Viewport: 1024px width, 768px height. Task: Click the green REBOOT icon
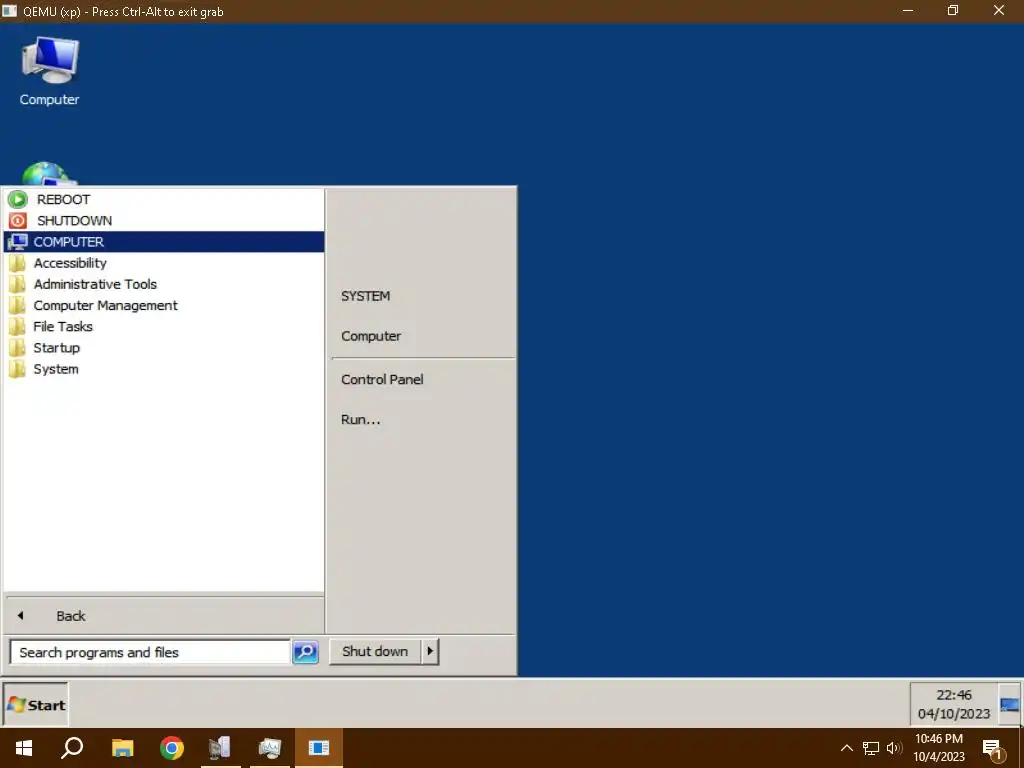(x=18, y=199)
